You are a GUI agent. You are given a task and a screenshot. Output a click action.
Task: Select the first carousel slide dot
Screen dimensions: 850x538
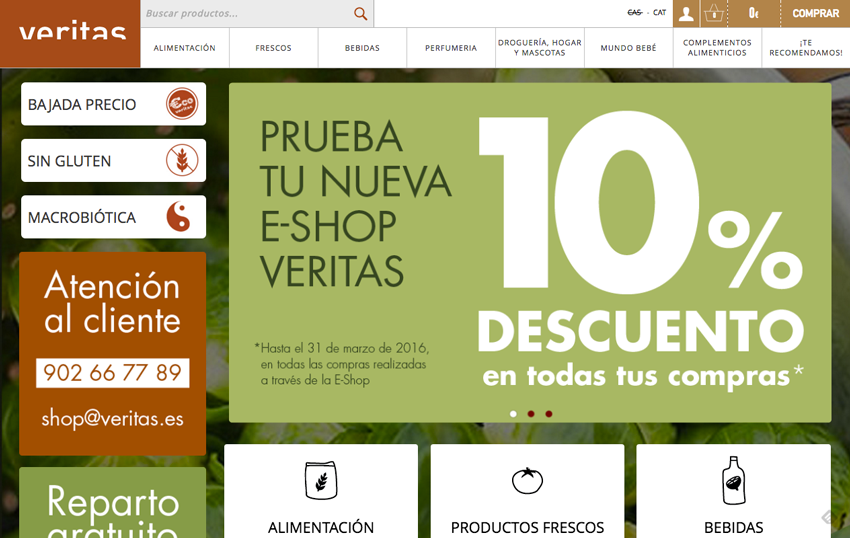pyautogui.click(x=513, y=414)
